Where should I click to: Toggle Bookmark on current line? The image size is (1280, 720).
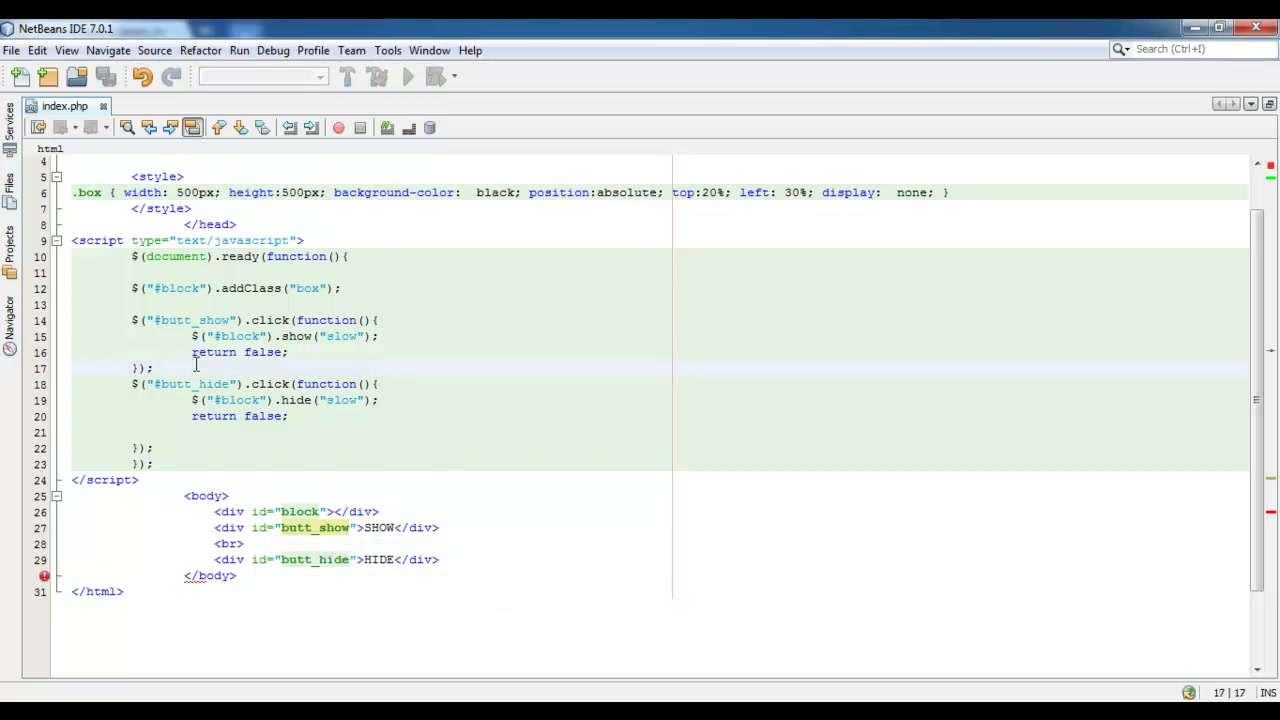[263, 128]
